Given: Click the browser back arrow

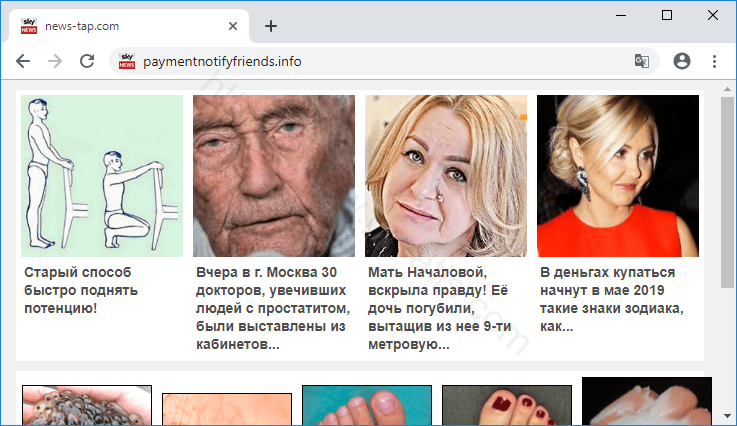Looking at the screenshot, I should click(x=23, y=61).
